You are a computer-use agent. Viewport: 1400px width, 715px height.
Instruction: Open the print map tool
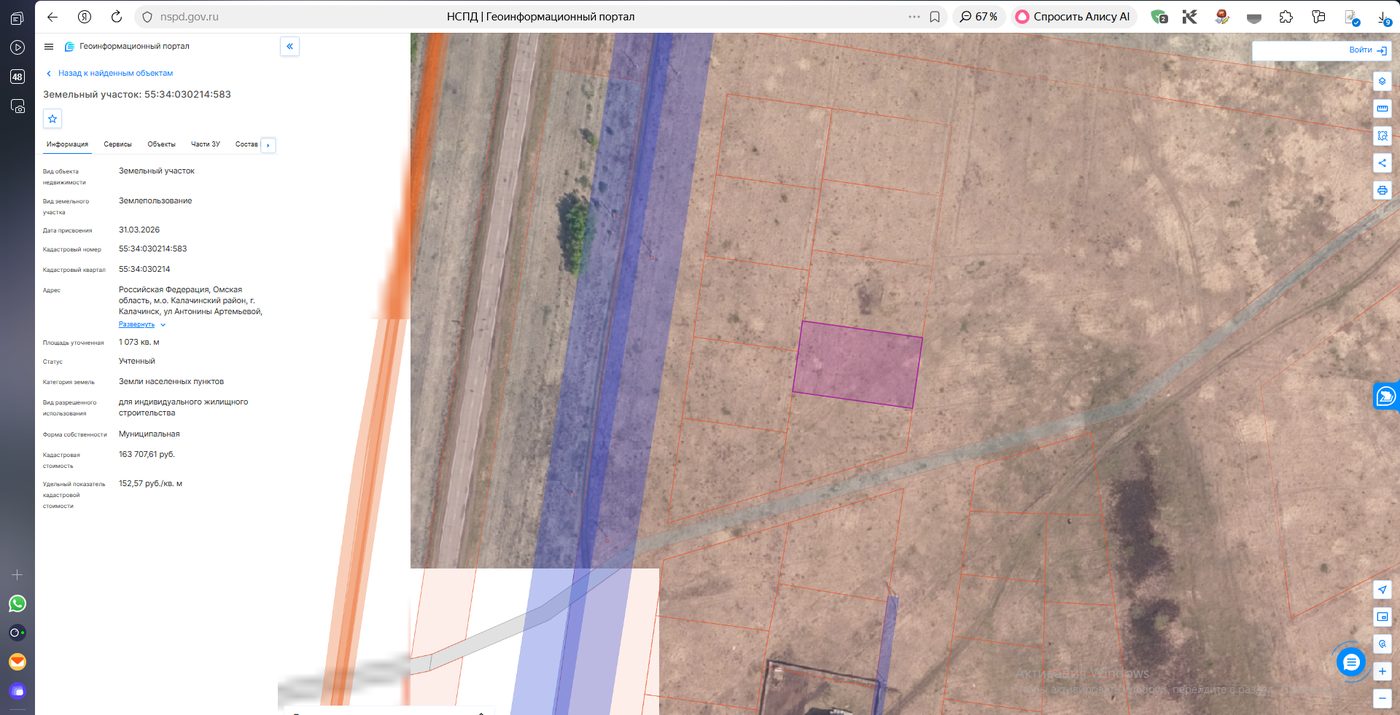(x=1382, y=190)
